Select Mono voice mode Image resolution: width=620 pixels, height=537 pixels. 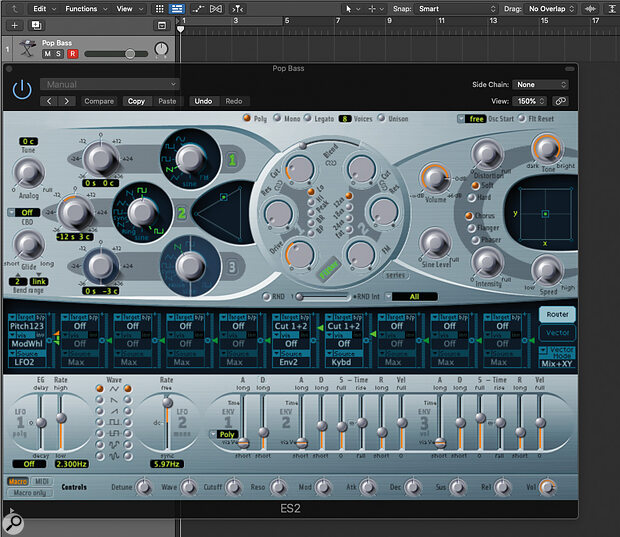(277, 118)
